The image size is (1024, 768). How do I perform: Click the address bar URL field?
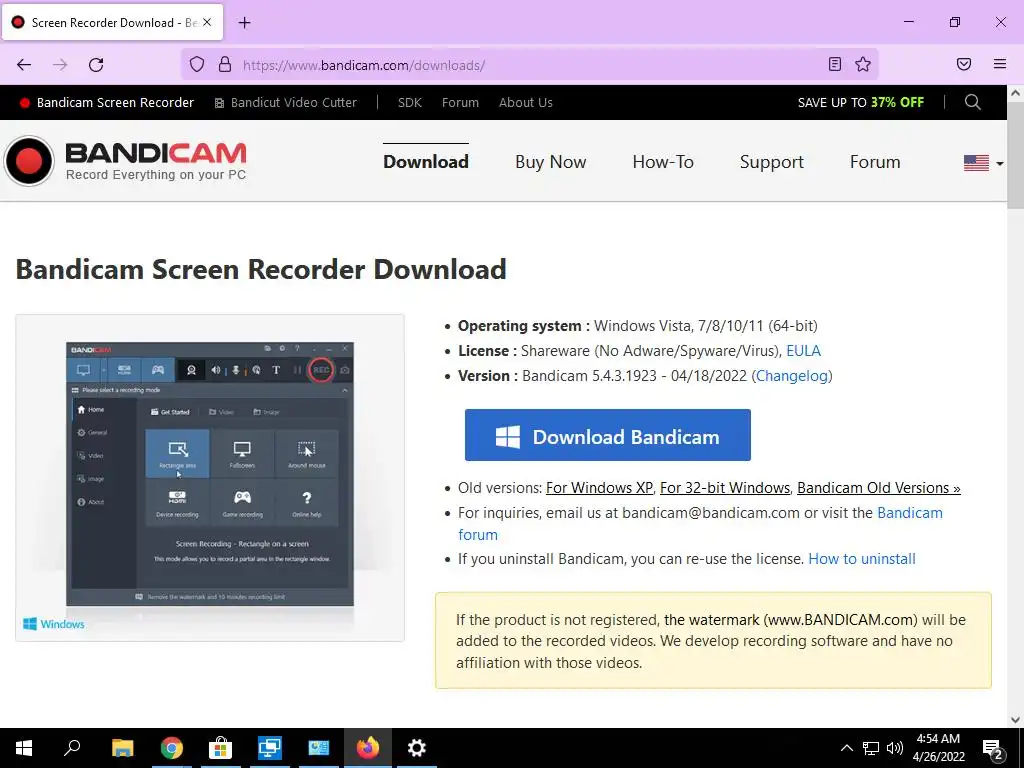pos(529,65)
